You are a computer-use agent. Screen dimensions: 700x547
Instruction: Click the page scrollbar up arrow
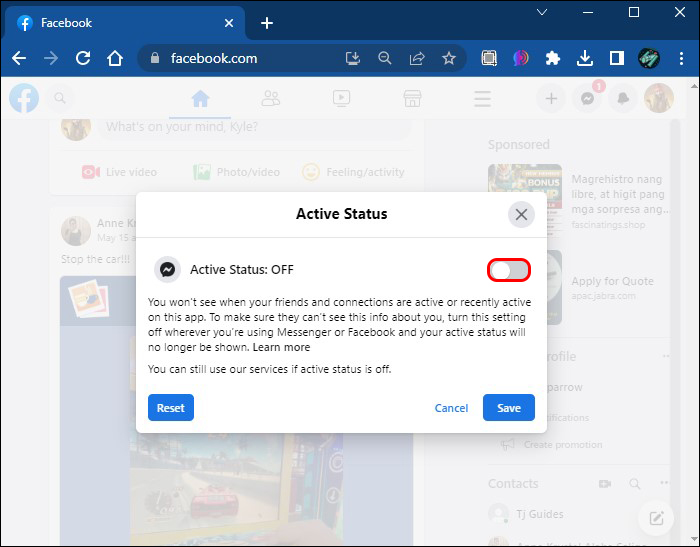(694, 86)
